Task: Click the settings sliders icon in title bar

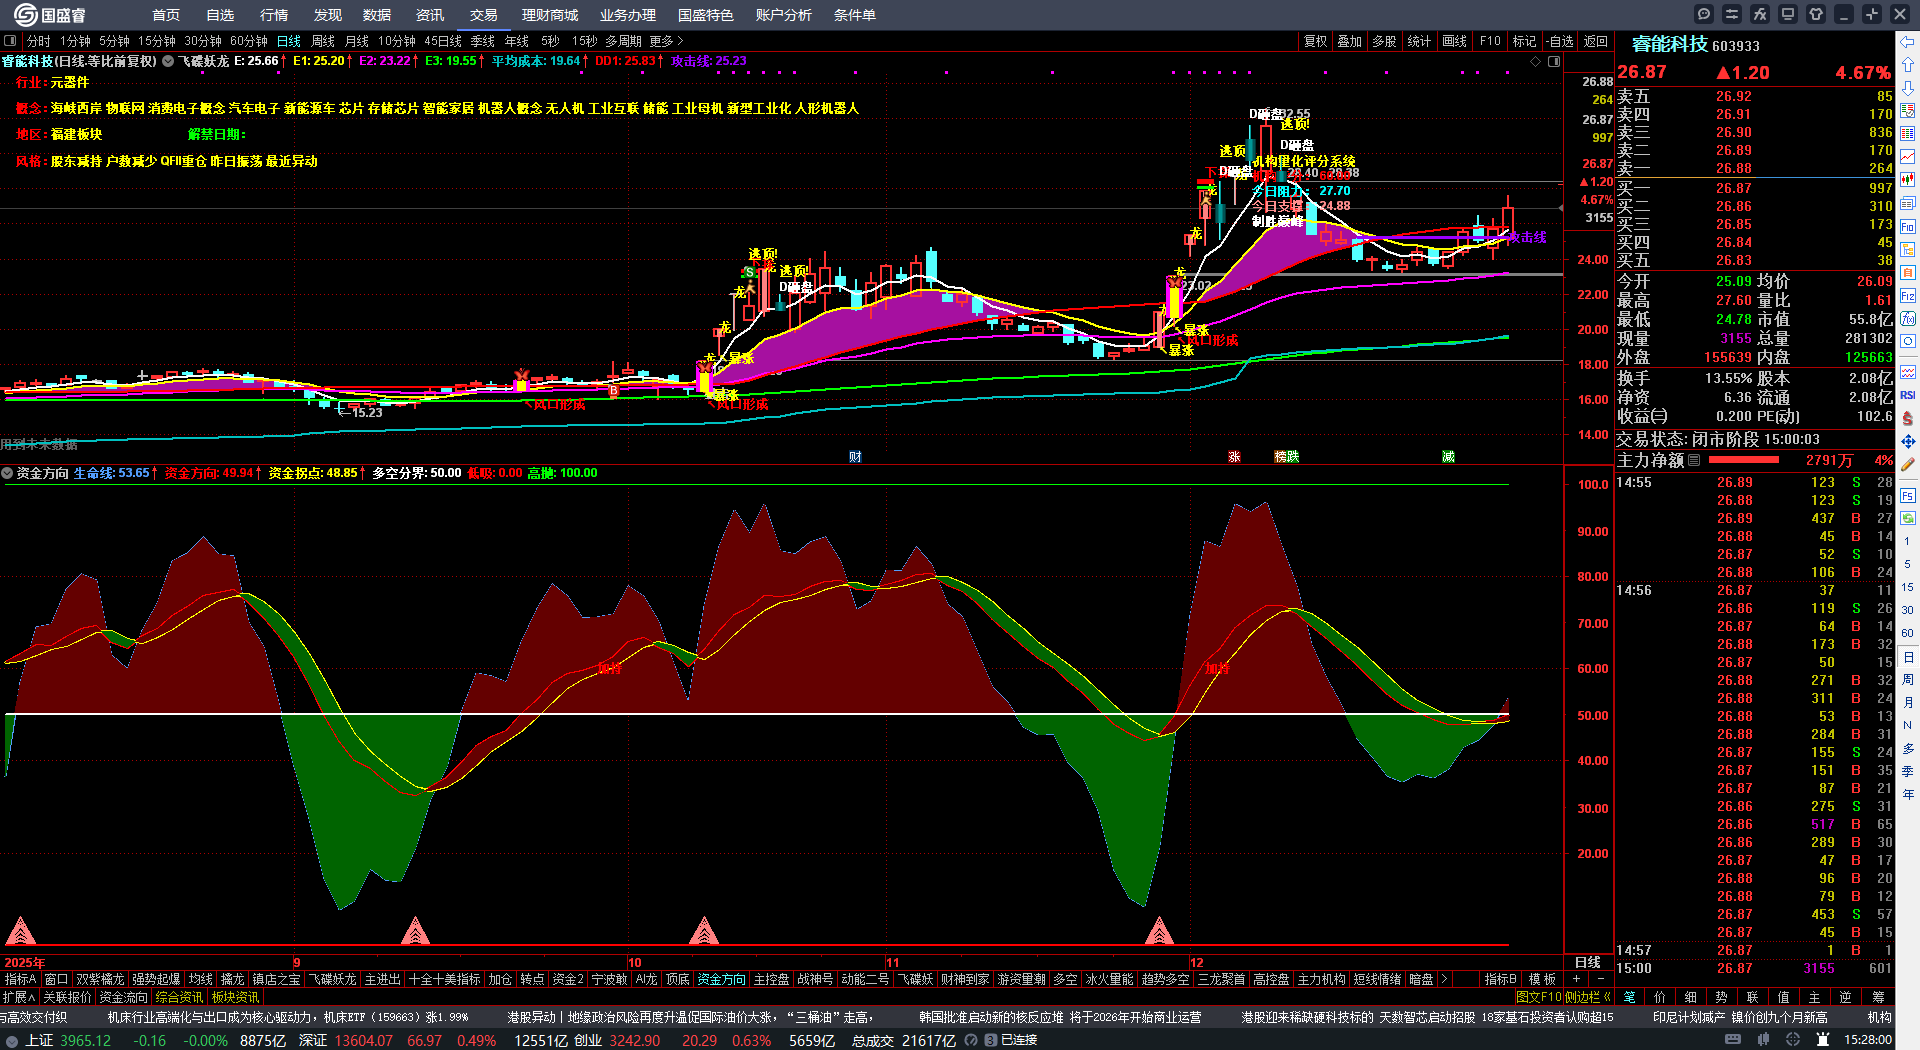Action: coord(1732,14)
